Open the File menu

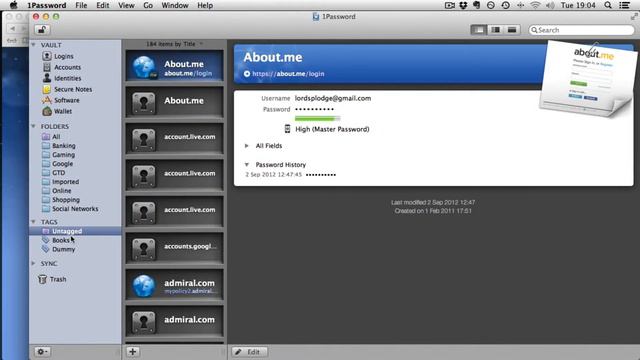click(81, 5)
